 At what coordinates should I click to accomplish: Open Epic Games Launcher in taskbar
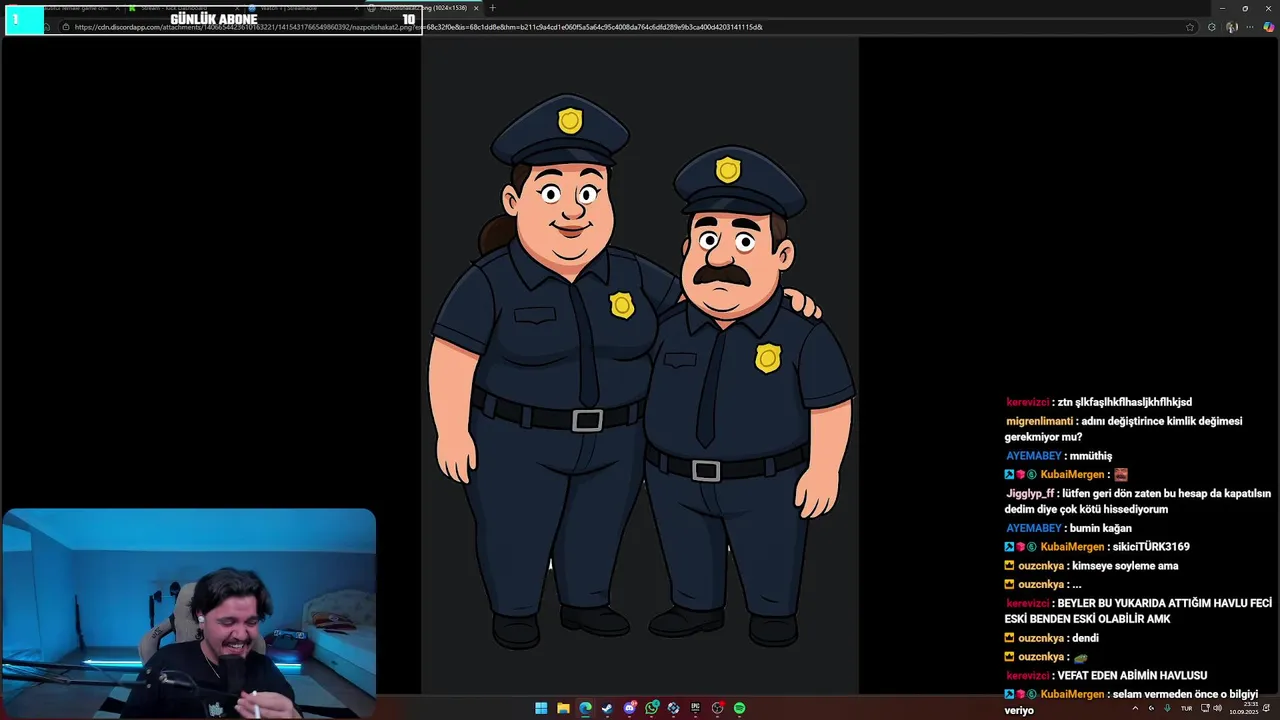(x=695, y=708)
